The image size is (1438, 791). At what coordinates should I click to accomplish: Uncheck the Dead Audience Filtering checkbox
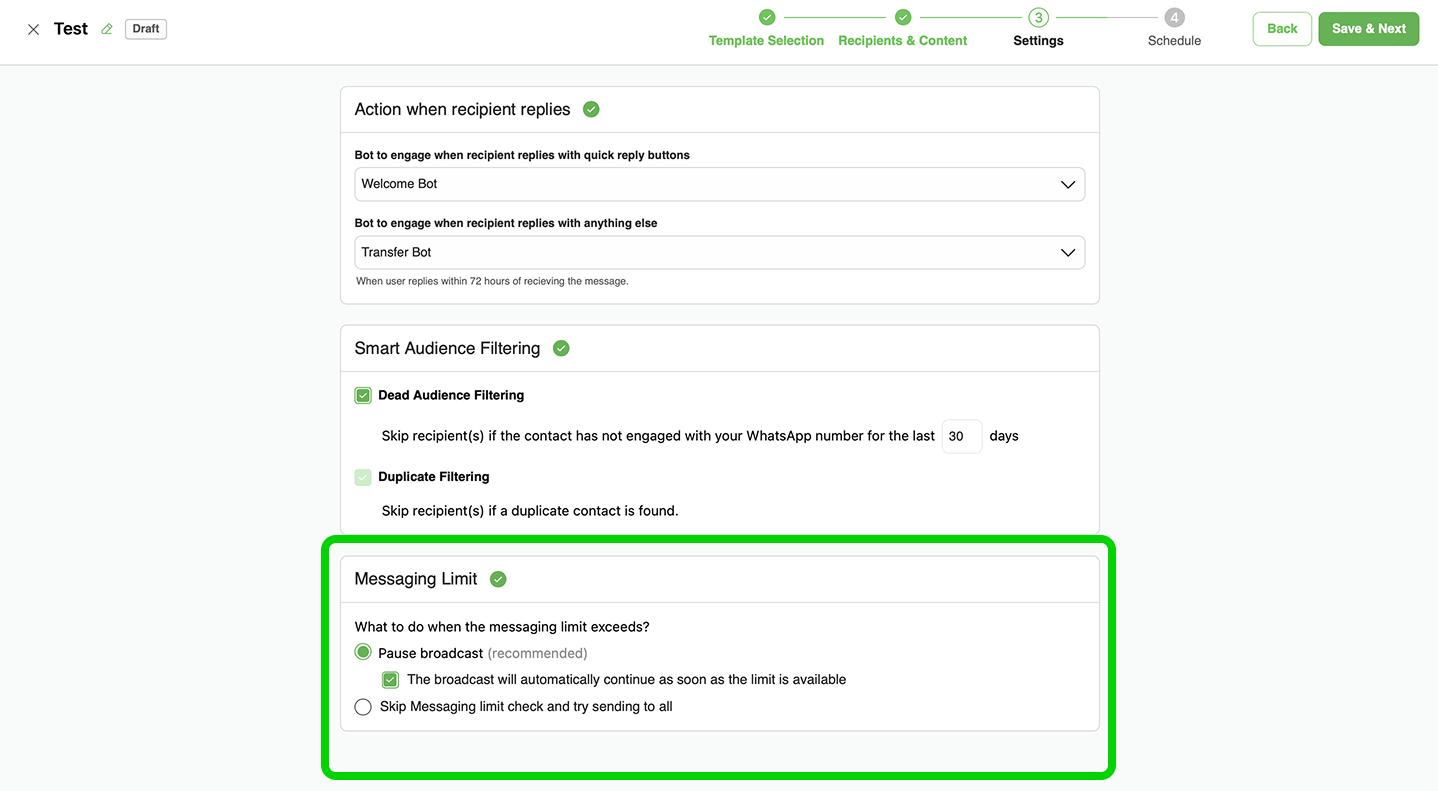pyautogui.click(x=363, y=395)
